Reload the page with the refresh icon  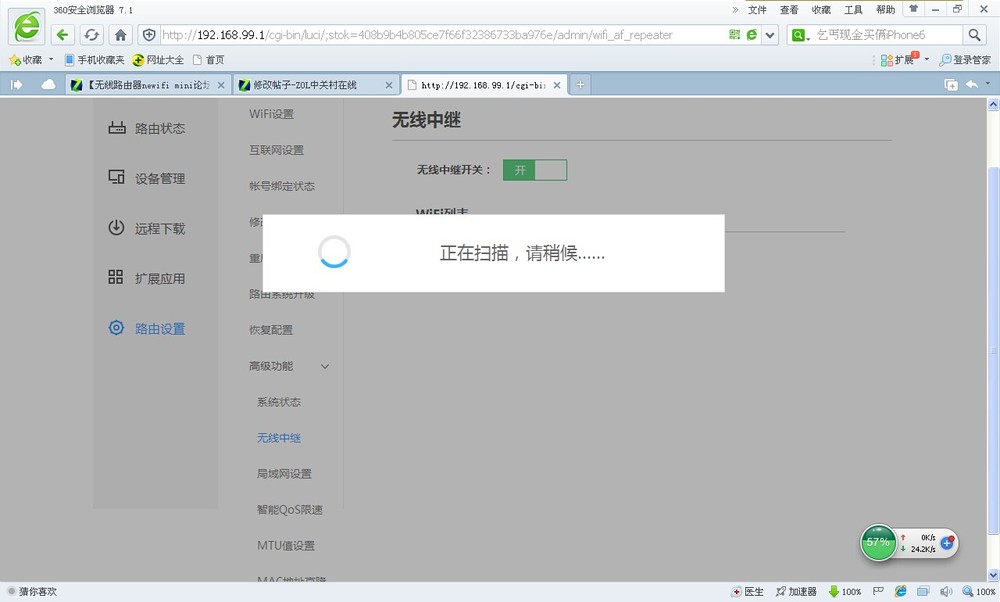click(91, 34)
